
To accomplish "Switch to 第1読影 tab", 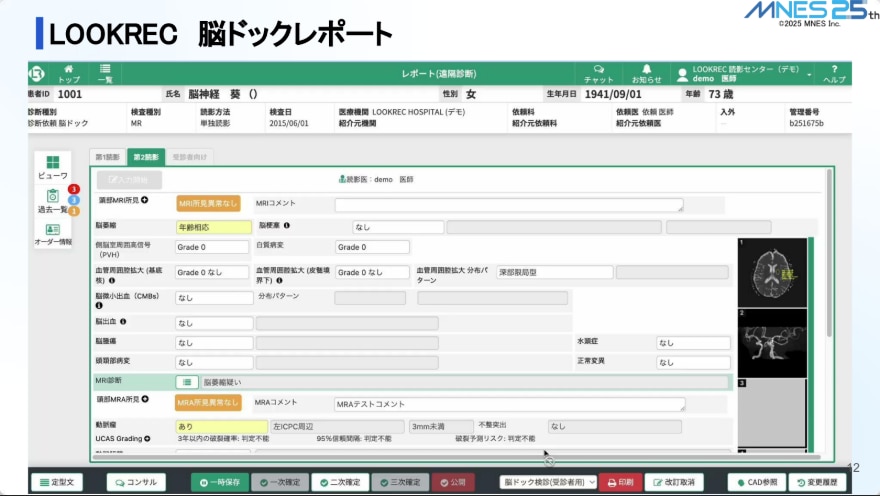I will [107, 157].
